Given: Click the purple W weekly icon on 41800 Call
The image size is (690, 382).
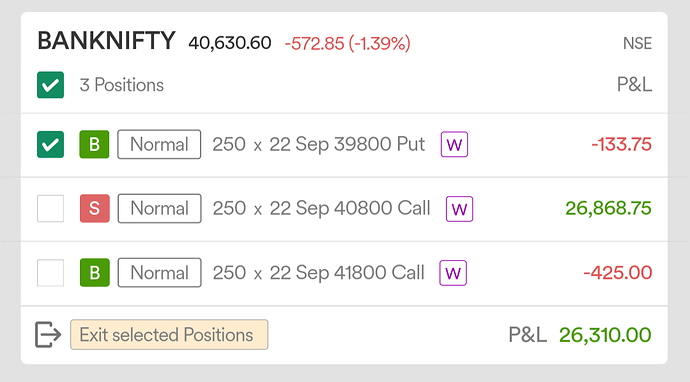Looking at the screenshot, I should [453, 273].
